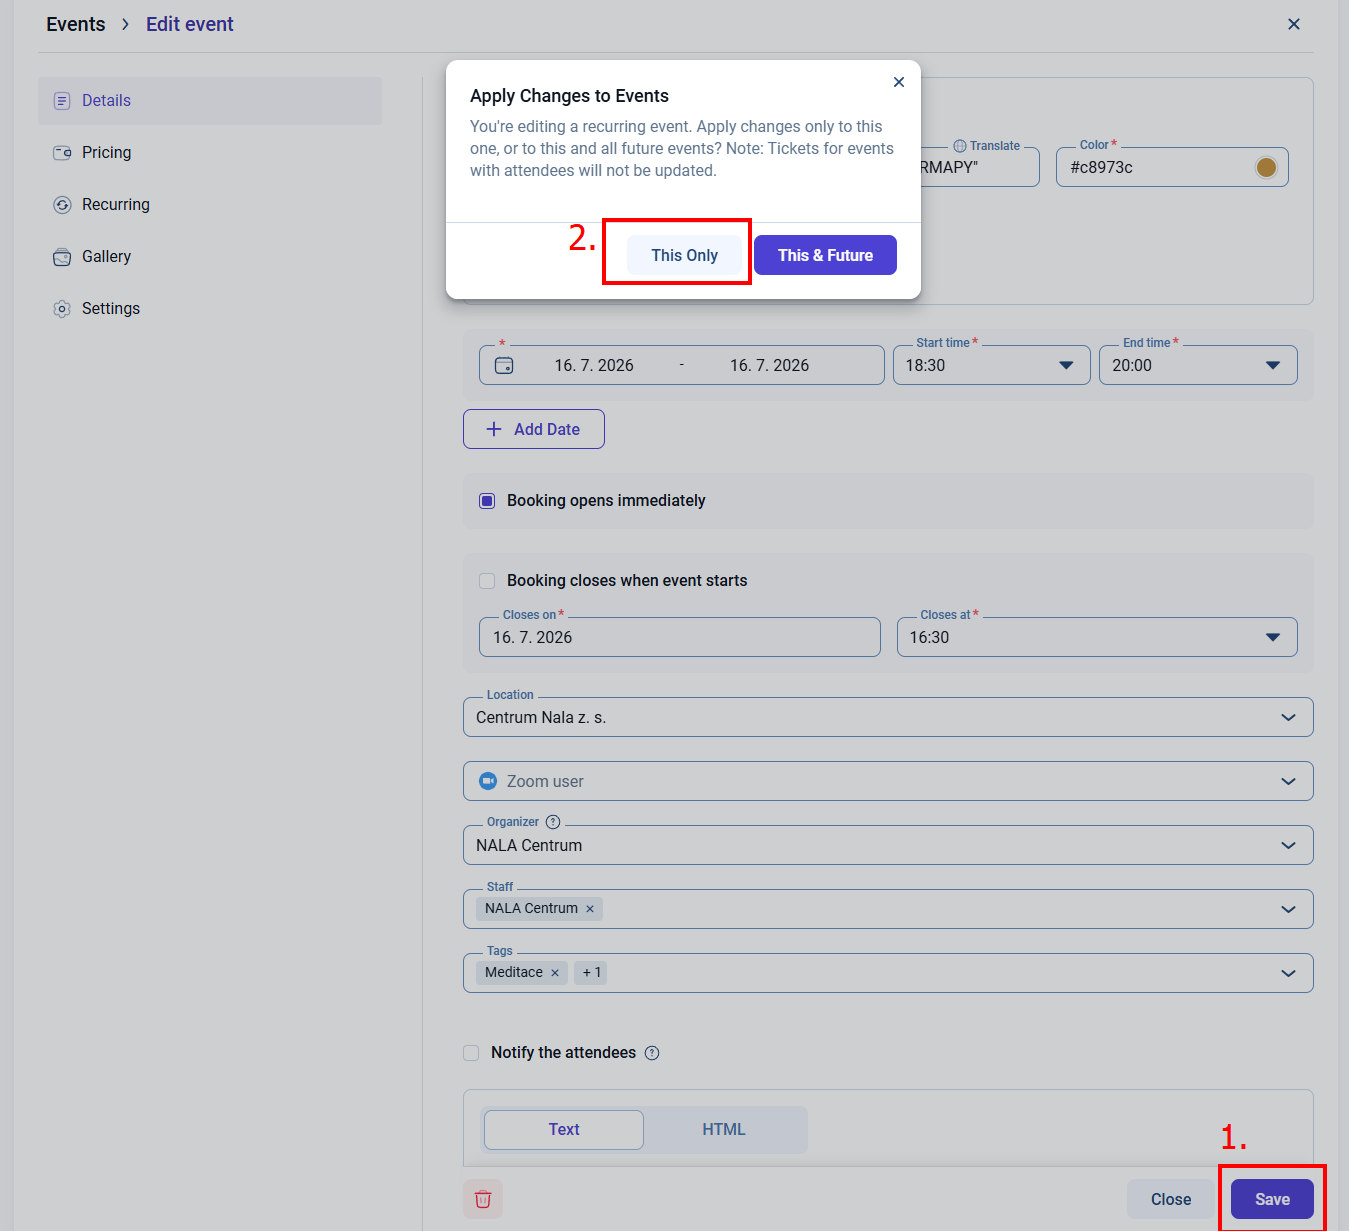
Task: Remove the Meditace tag chip
Action: pos(555,973)
